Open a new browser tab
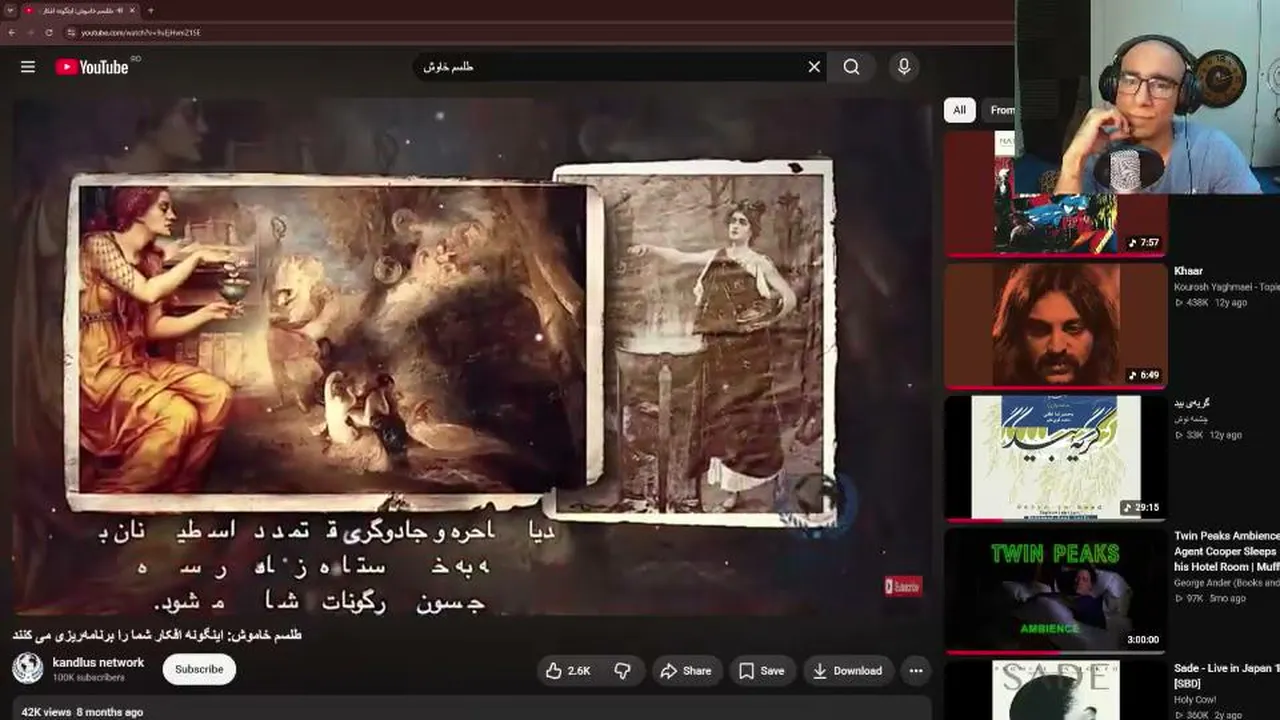1280x720 pixels. (150, 11)
